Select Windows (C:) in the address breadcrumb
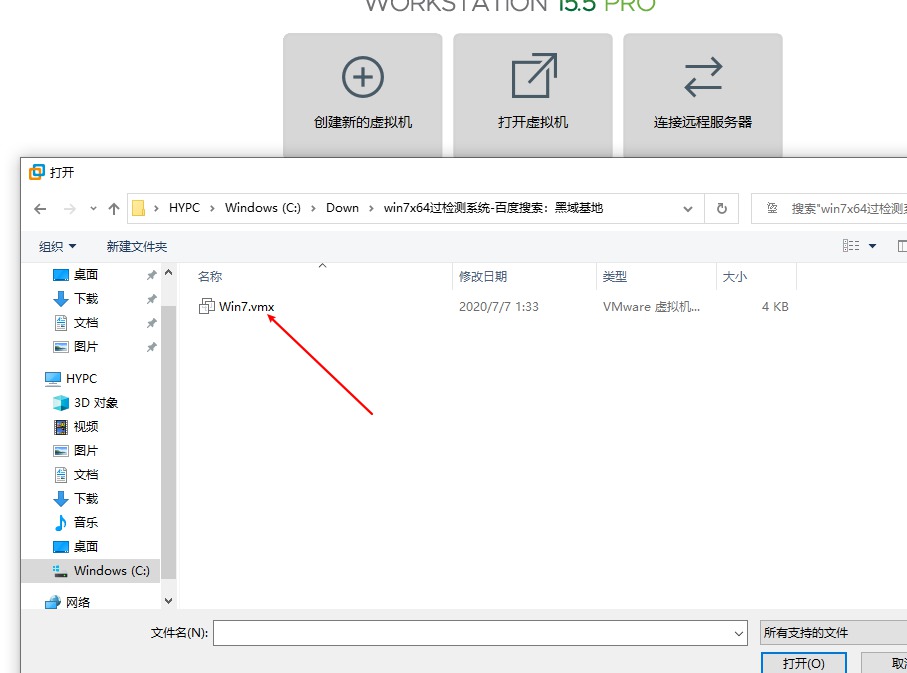This screenshot has width=907, height=673. [x=263, y=208]
